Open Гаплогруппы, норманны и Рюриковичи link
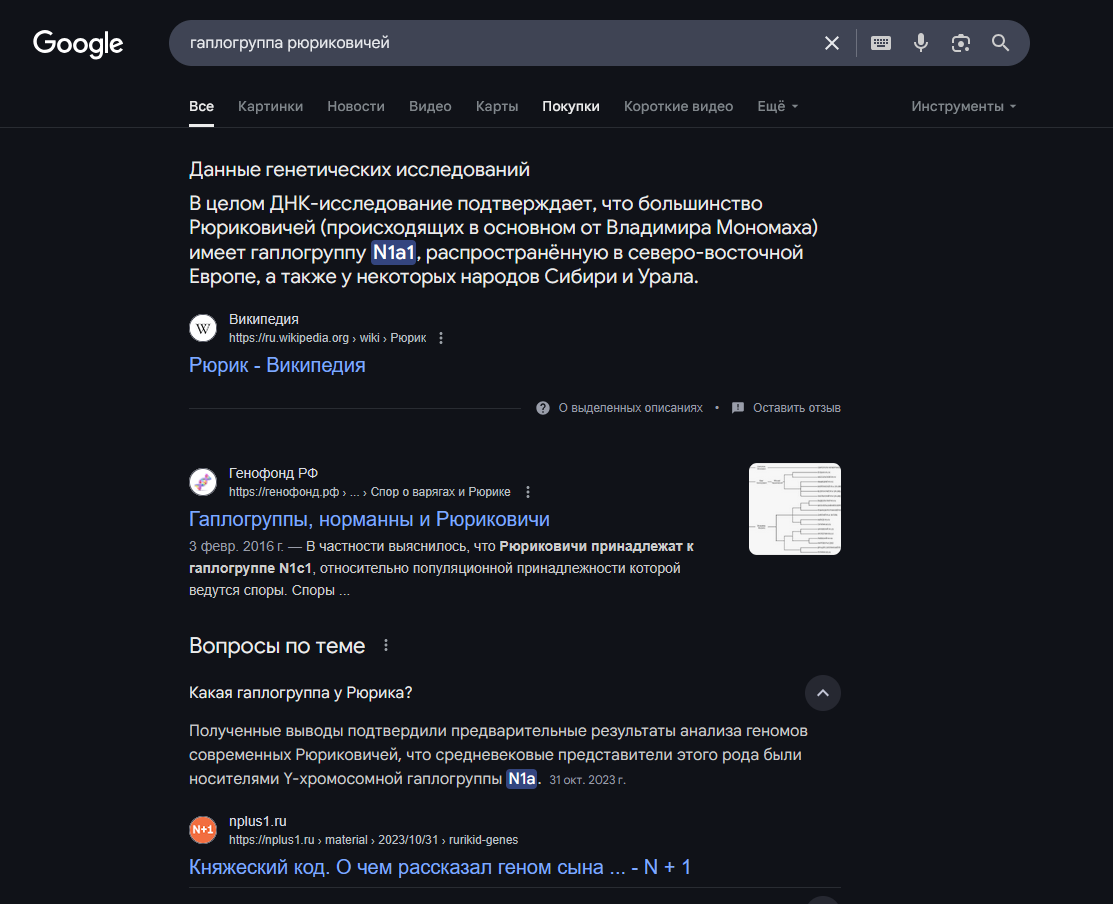 pos(369,519)
